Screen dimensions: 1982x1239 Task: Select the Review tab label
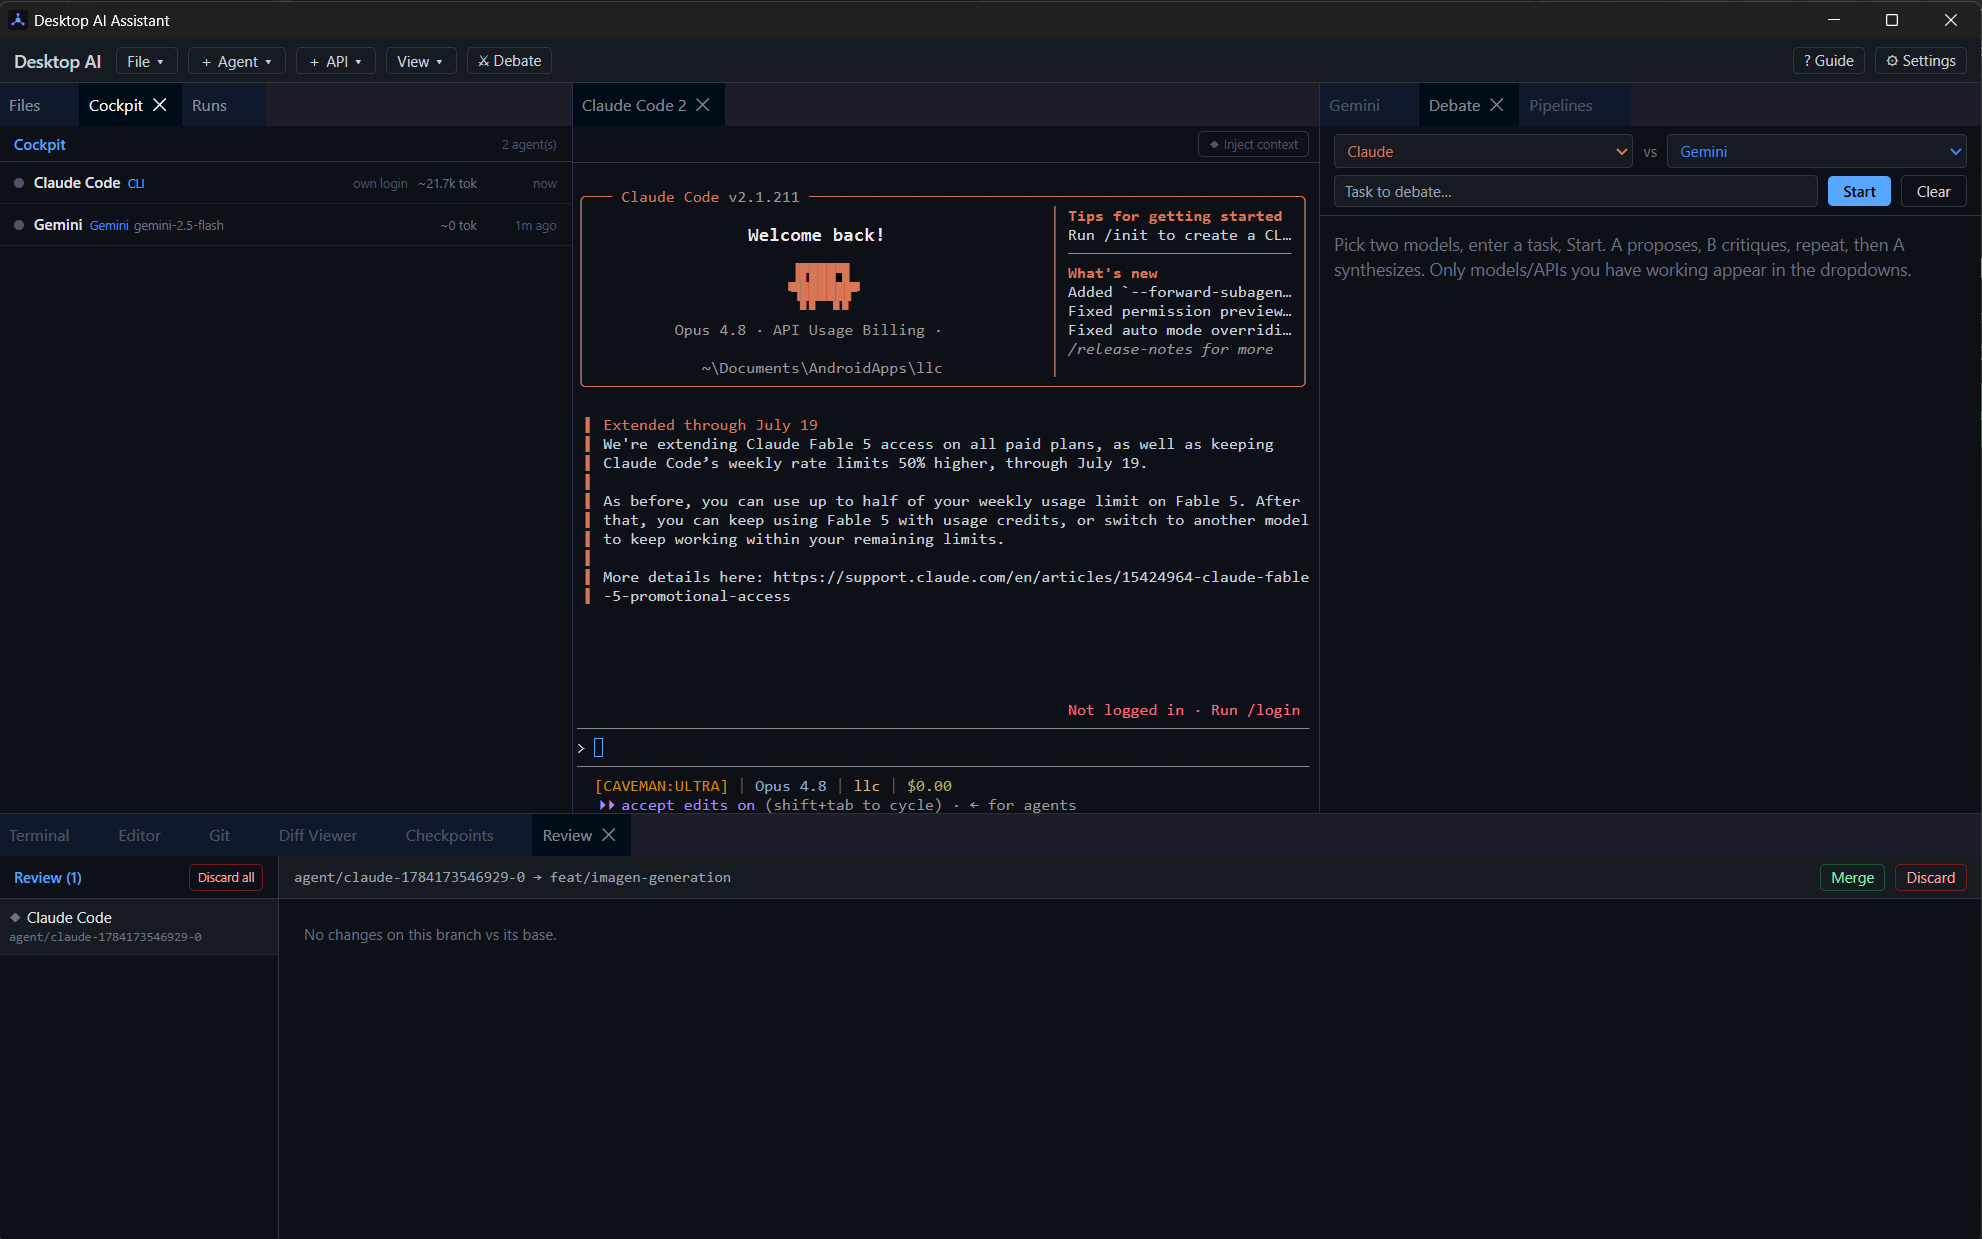567,835
